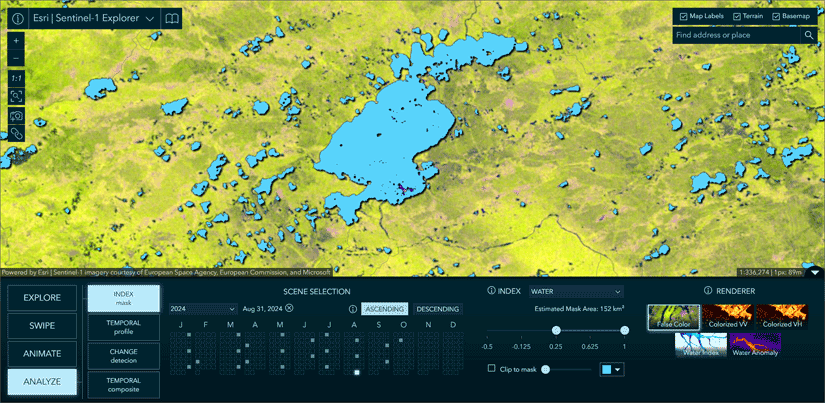Image resolution: width=825 pixels, height=403 pixels.
Task: Choose the False Color renderer thumbnail
Action: click(x=673, y=317)
